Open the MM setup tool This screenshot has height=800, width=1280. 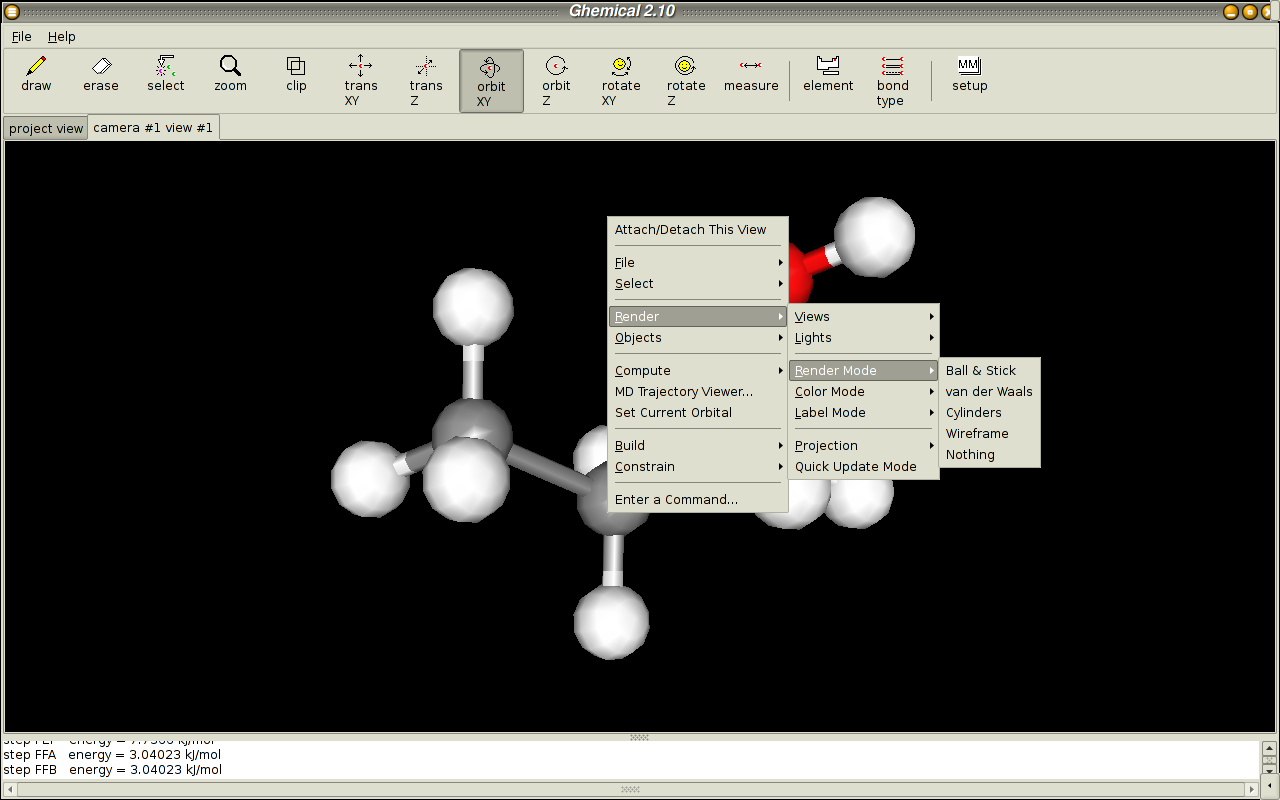(969, 75)
